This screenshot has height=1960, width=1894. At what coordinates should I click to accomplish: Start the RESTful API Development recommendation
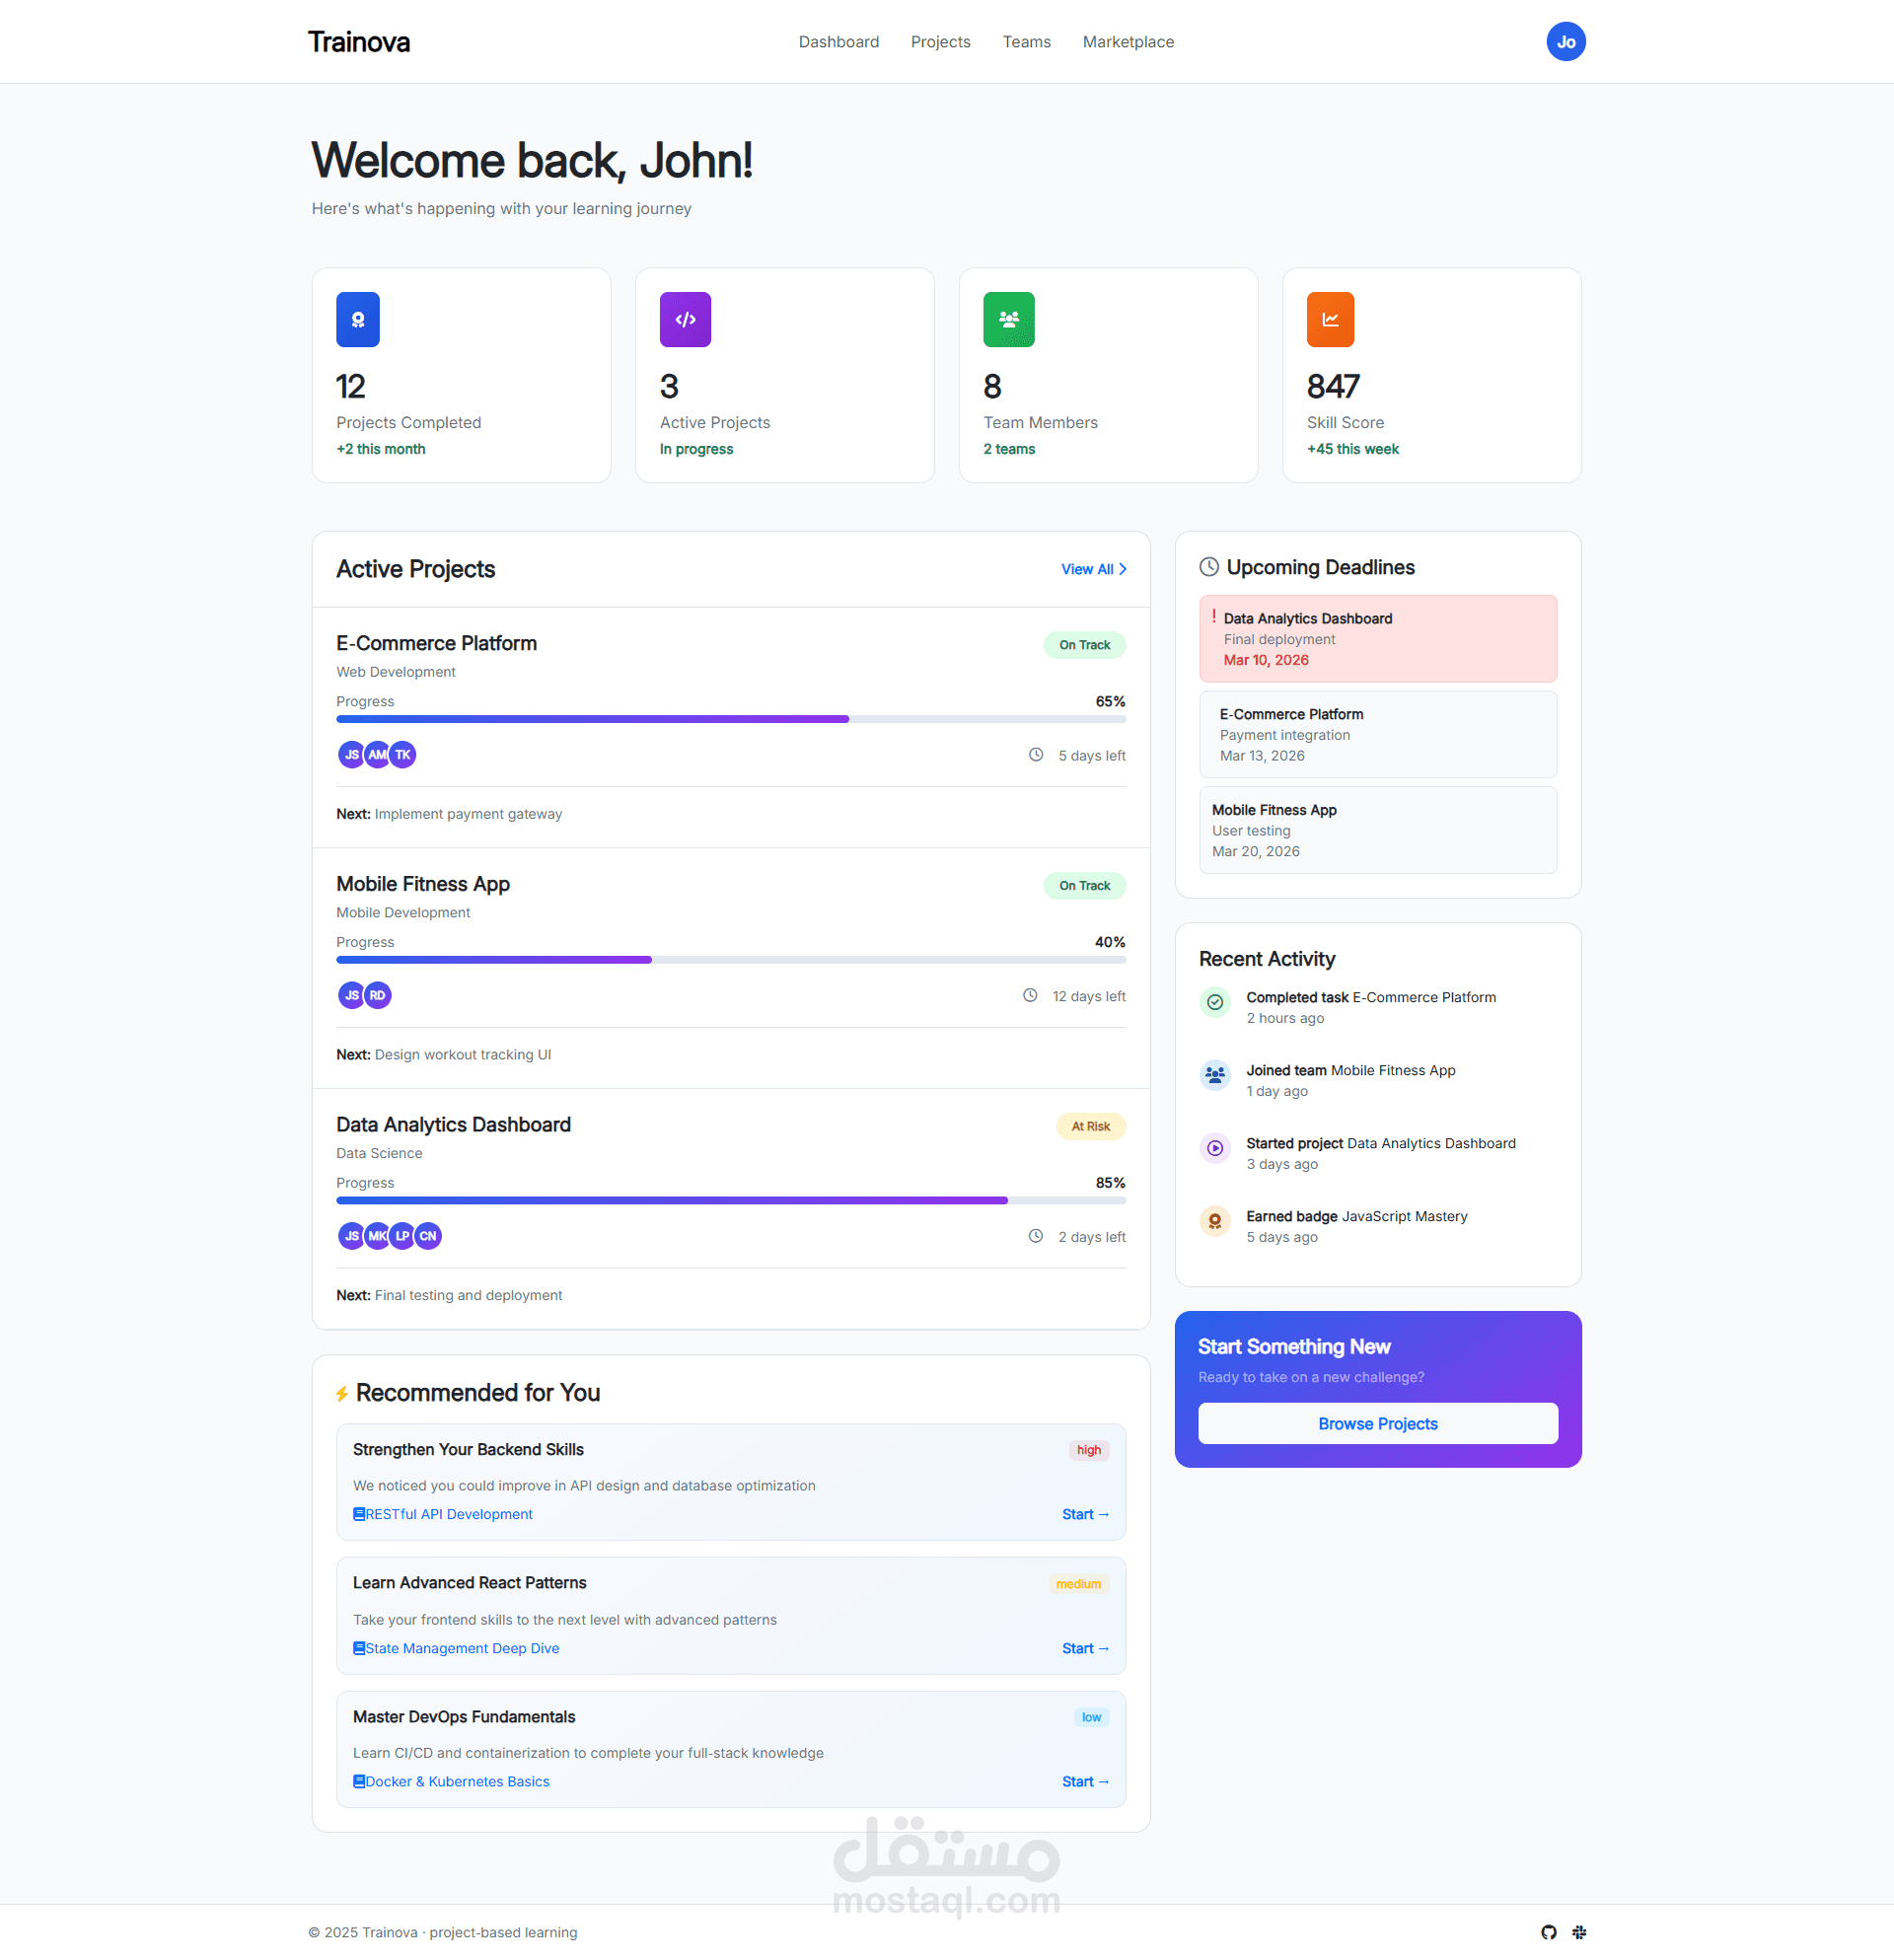[x=1084, y=1514]
